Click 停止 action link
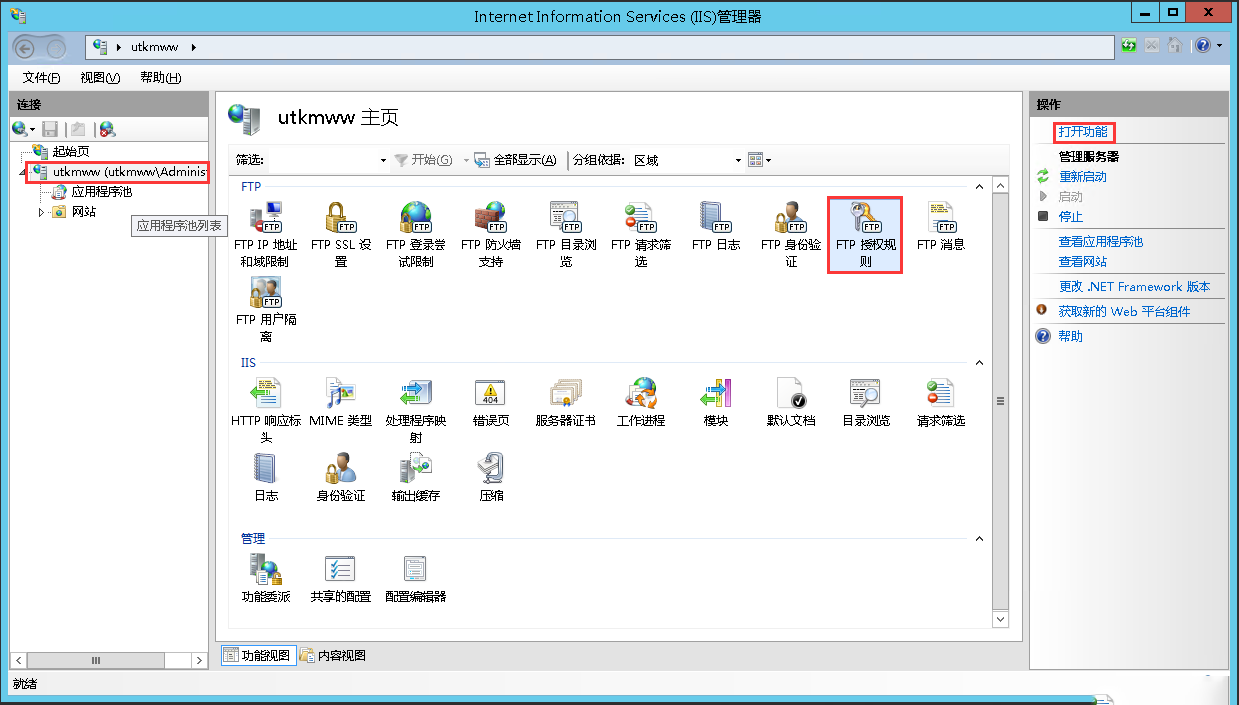 click(x=1071, y=217)
